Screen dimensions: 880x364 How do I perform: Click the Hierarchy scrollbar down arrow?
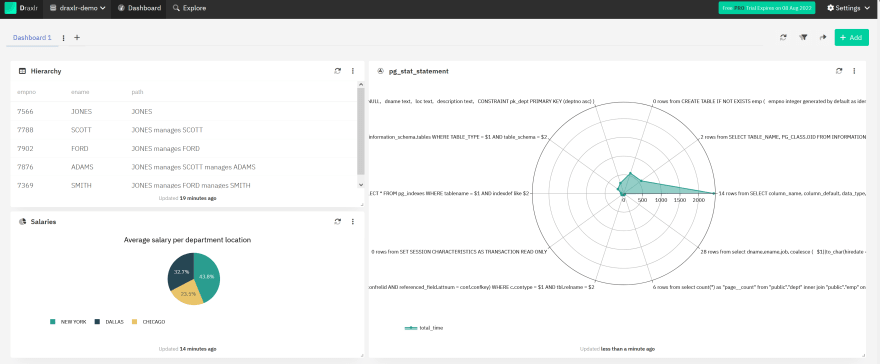[361, 185]
